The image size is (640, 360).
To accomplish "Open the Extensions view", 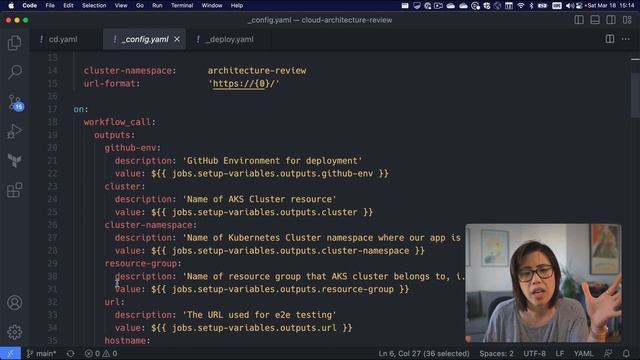I will point(15,190).
